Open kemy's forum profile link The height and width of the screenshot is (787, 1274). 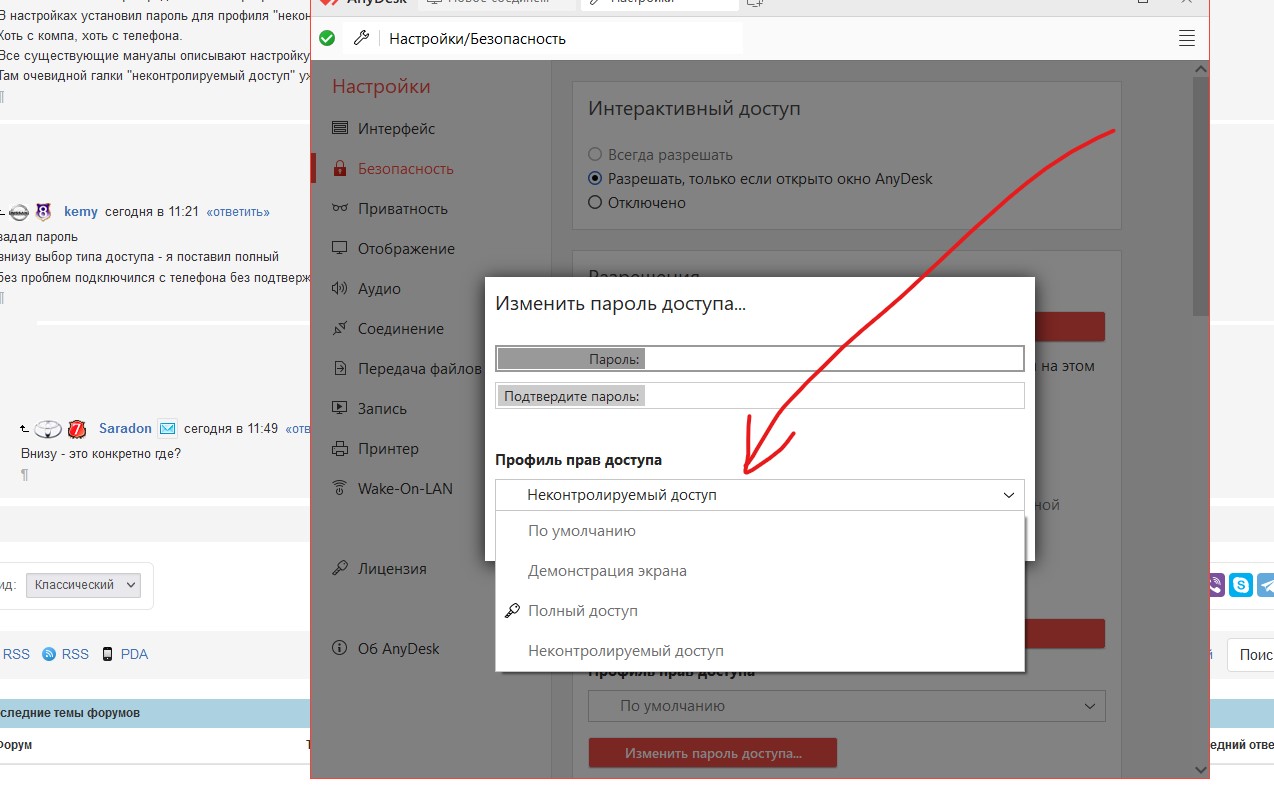(81, 212)
